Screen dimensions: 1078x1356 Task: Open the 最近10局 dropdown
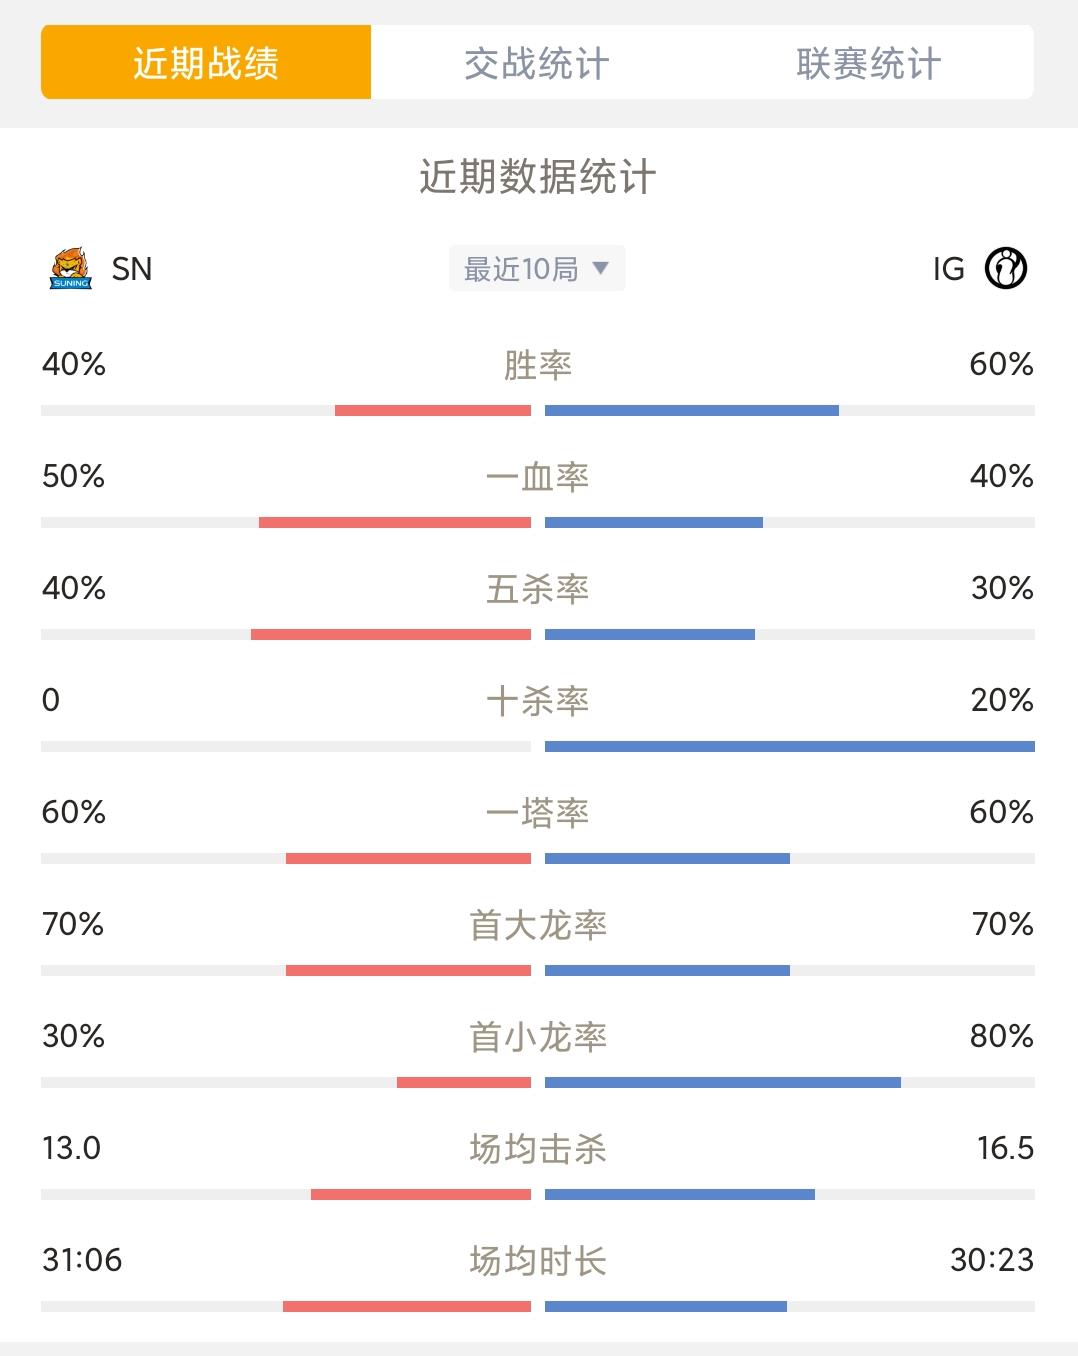tap(537, 268)
